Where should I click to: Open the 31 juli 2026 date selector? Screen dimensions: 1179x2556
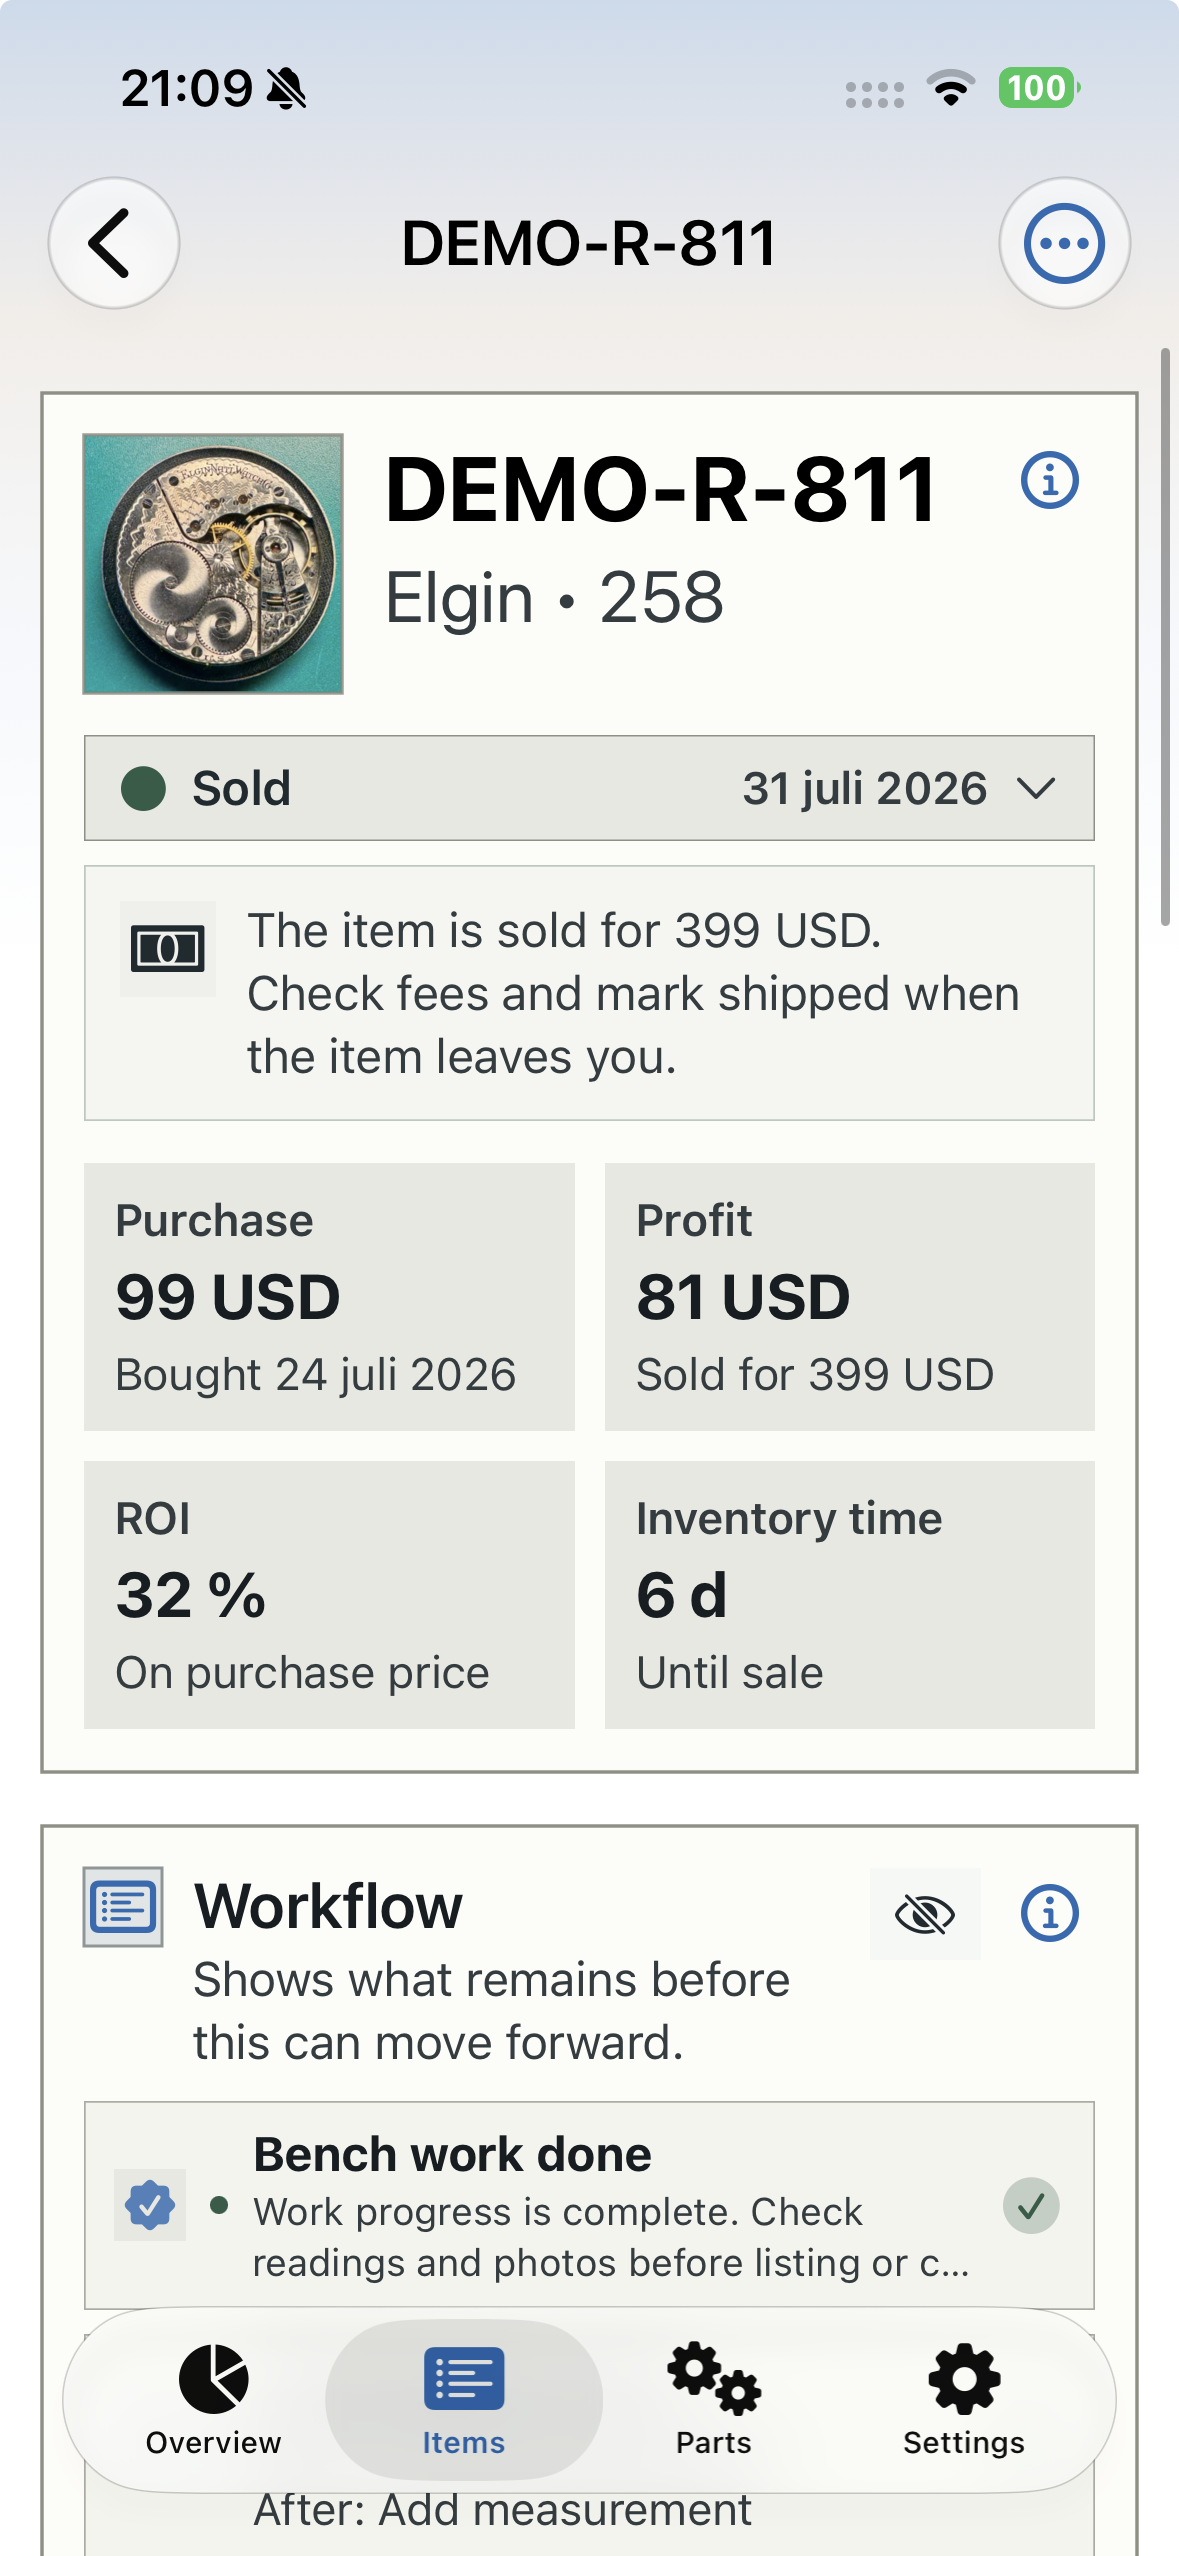coord(864,789)
